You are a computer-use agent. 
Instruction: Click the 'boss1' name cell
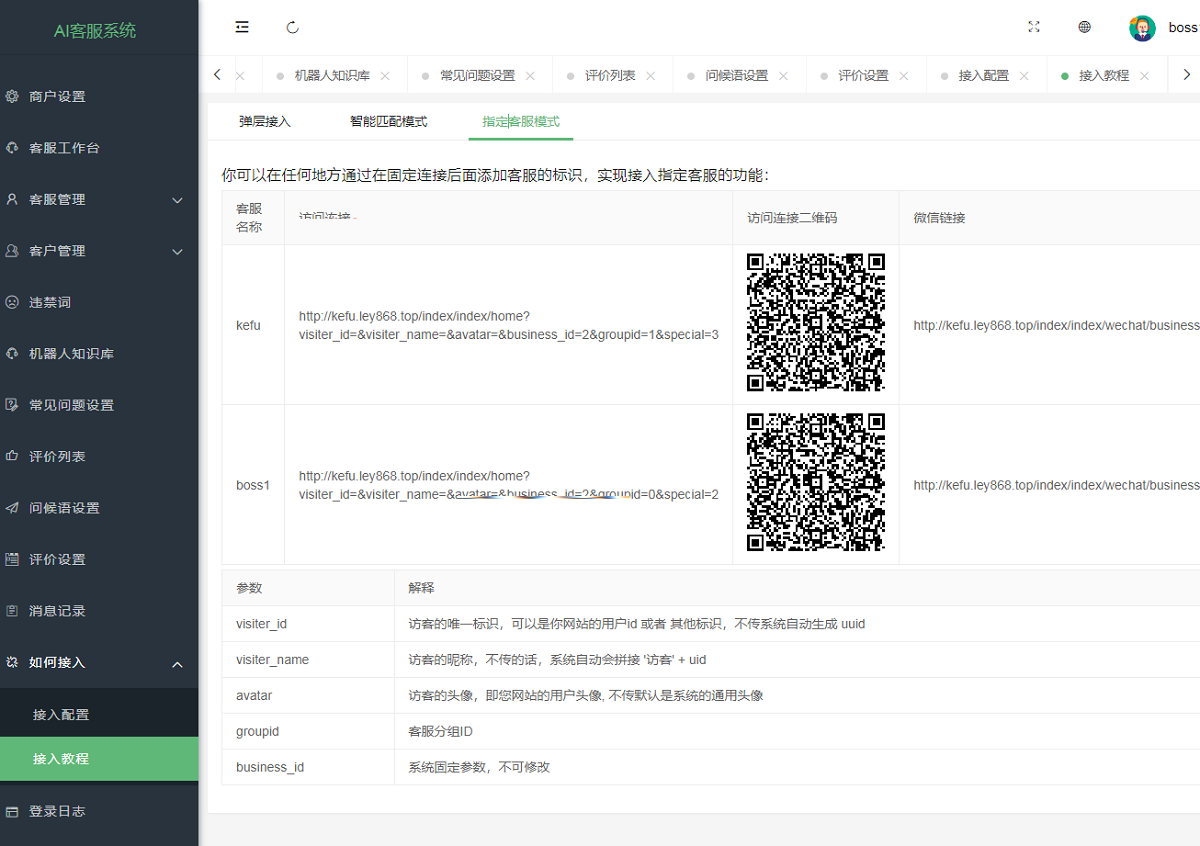tap(253, 485)
